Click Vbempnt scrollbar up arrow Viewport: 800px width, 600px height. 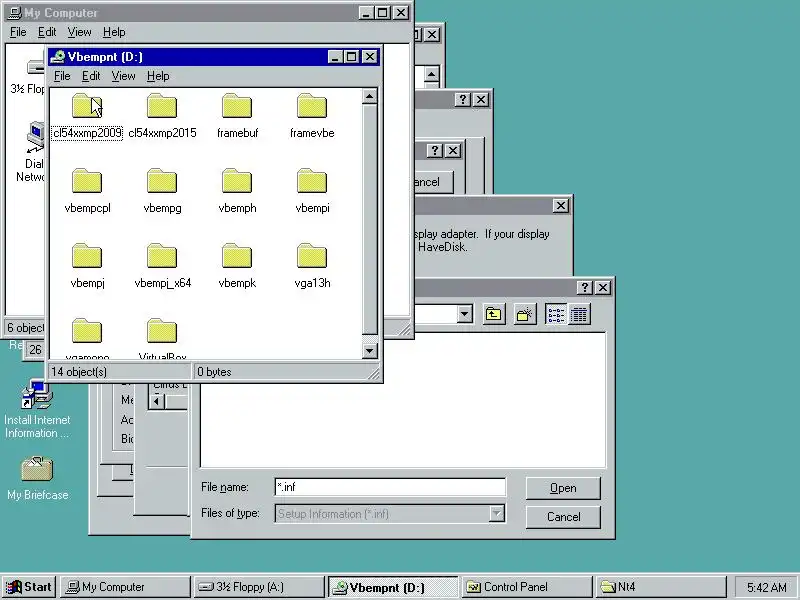pos(369,96)
